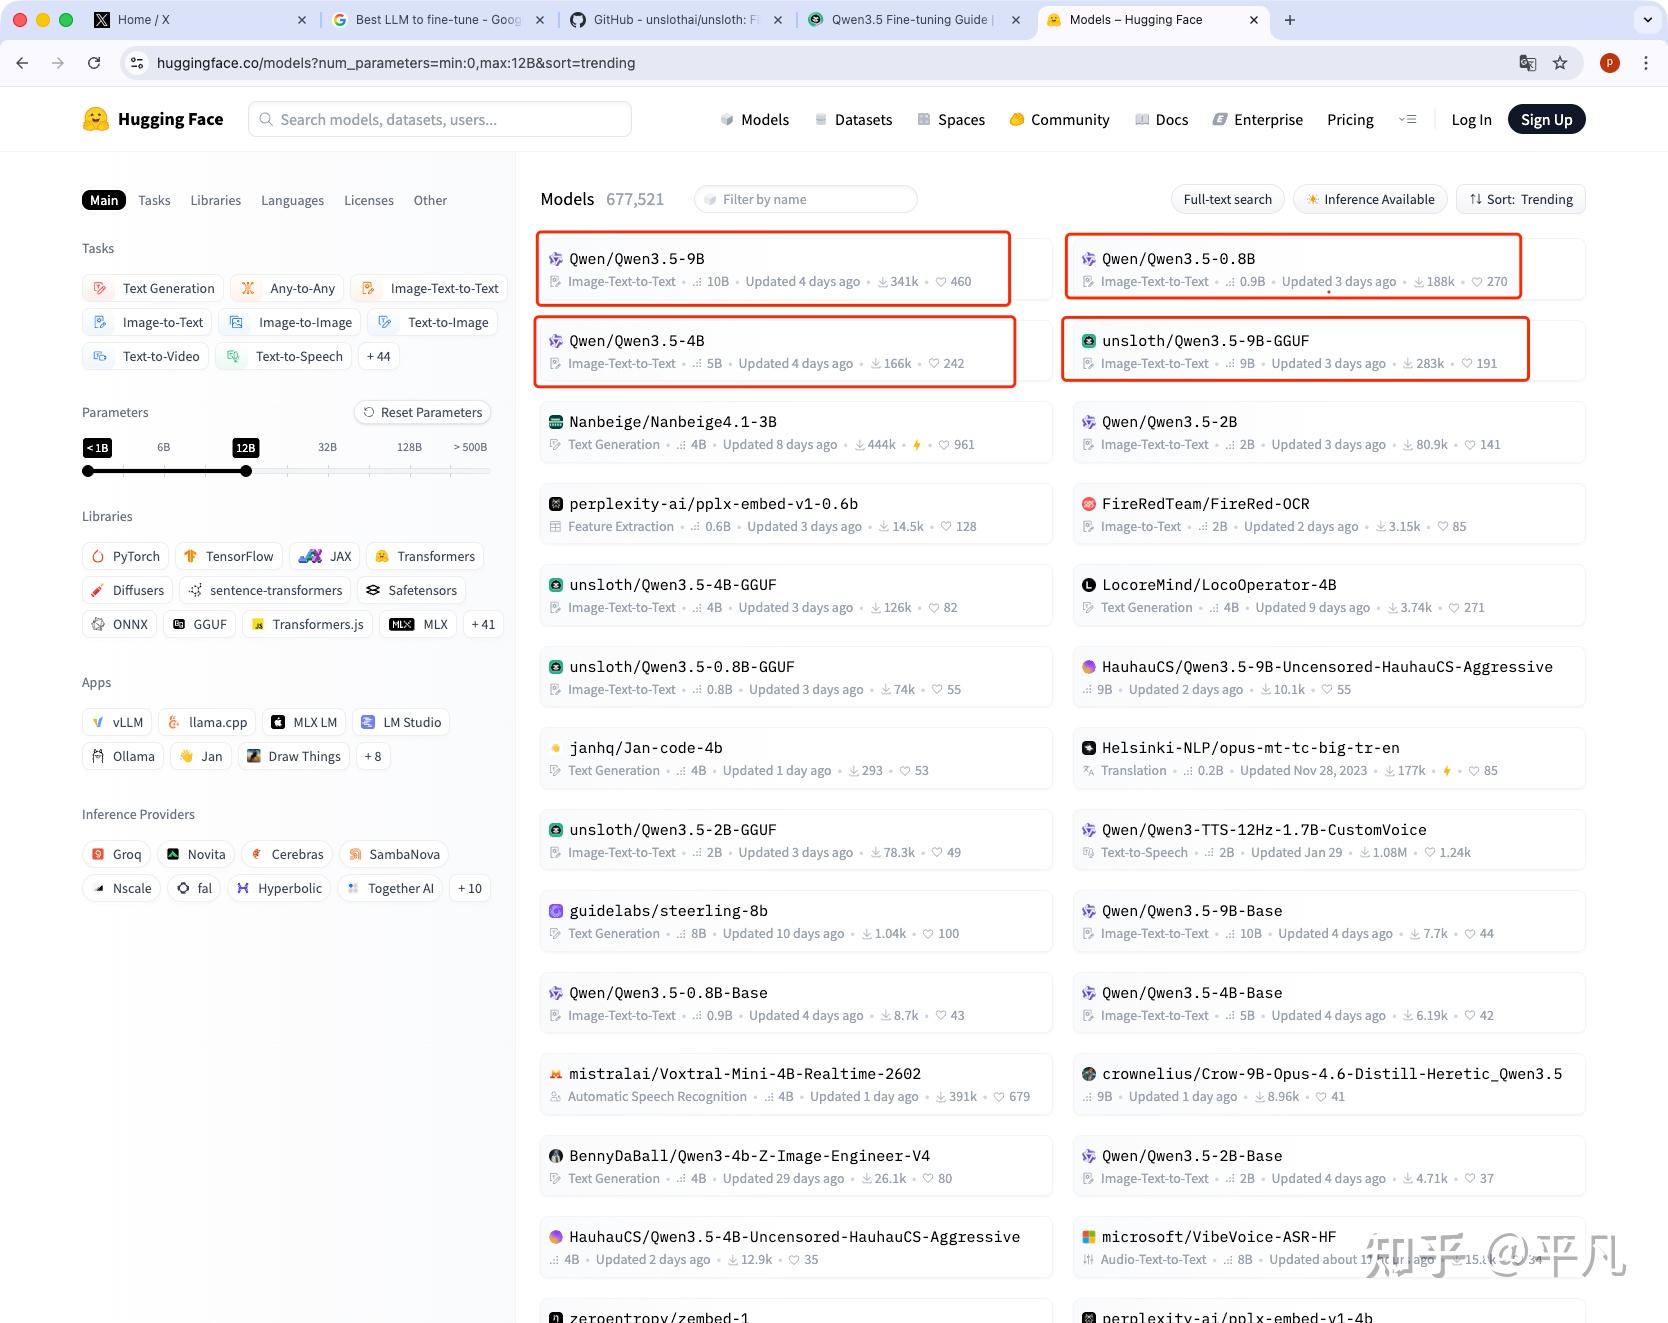The height and width of the screenshot is (1323, 1668).
Task: Click the Filter by name field
Action: click(806, 199)
